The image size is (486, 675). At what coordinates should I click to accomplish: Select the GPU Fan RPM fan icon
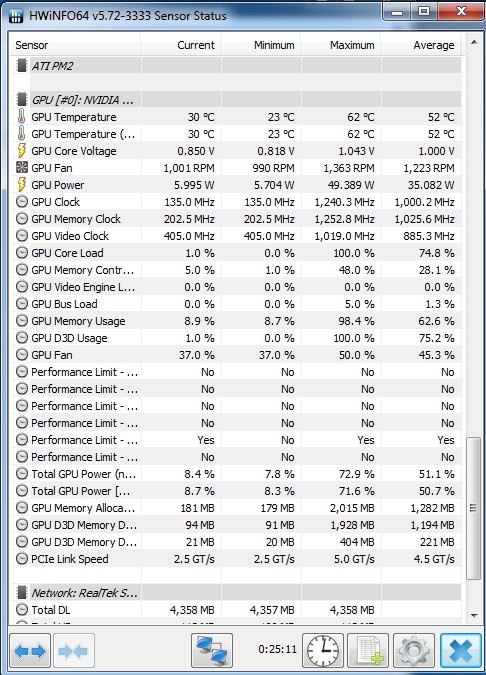(22, 167)
